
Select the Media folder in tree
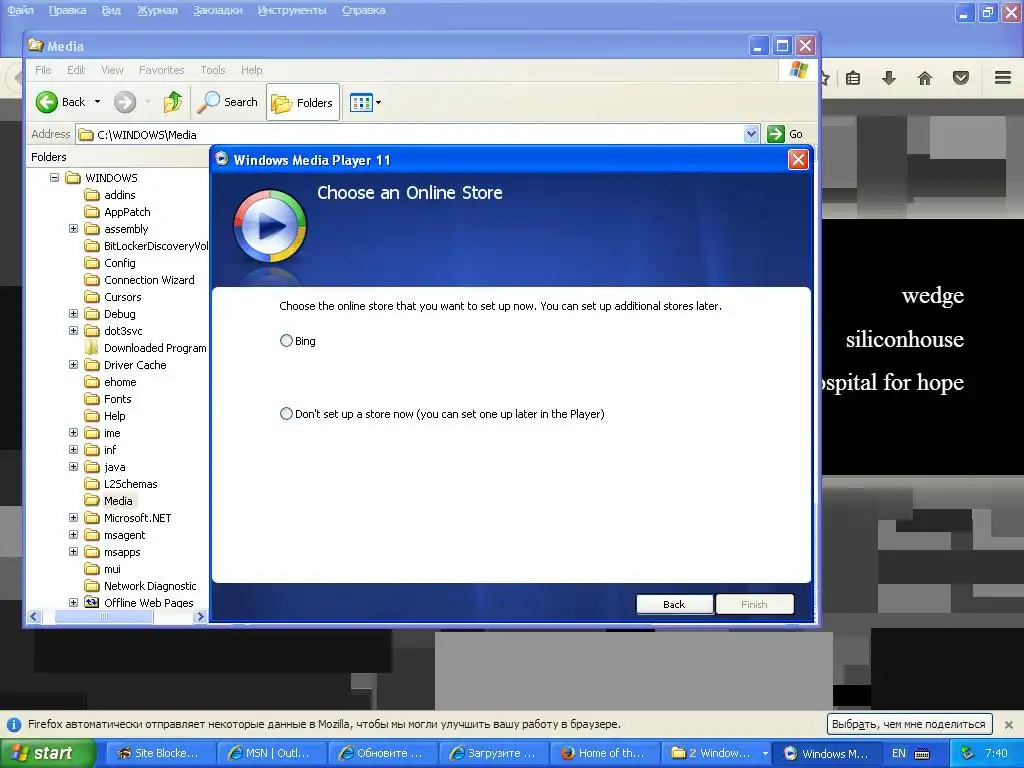pyautogui.click(x=118, y=501)
